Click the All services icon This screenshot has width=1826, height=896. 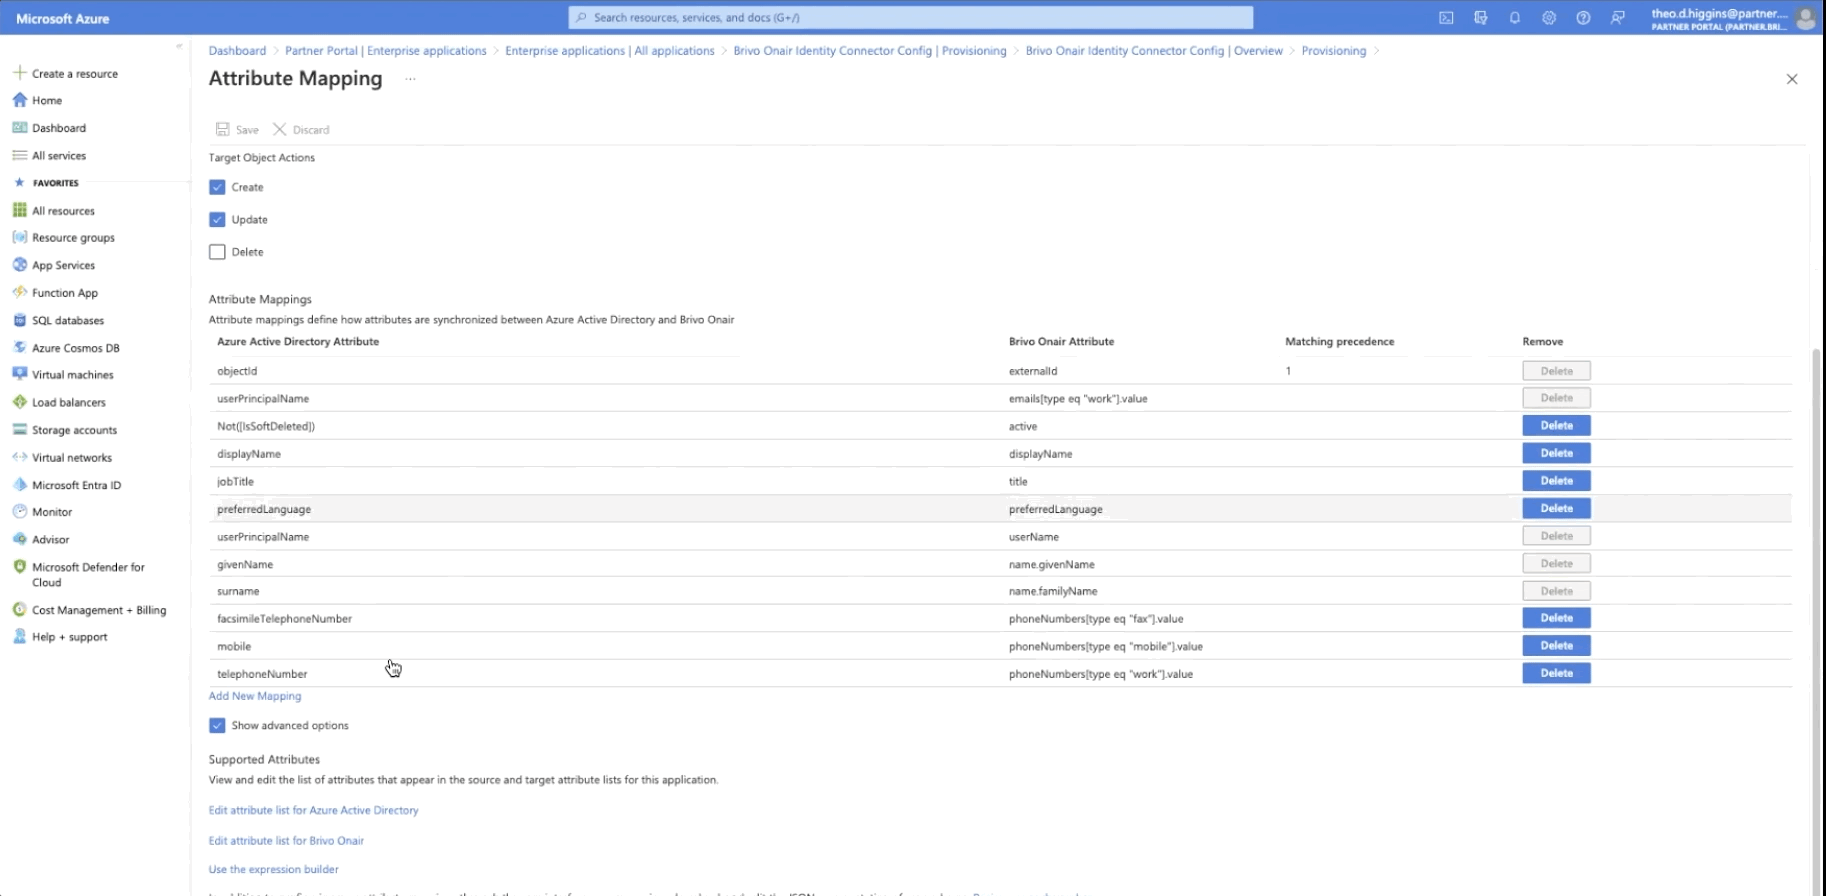click(19, 155)
